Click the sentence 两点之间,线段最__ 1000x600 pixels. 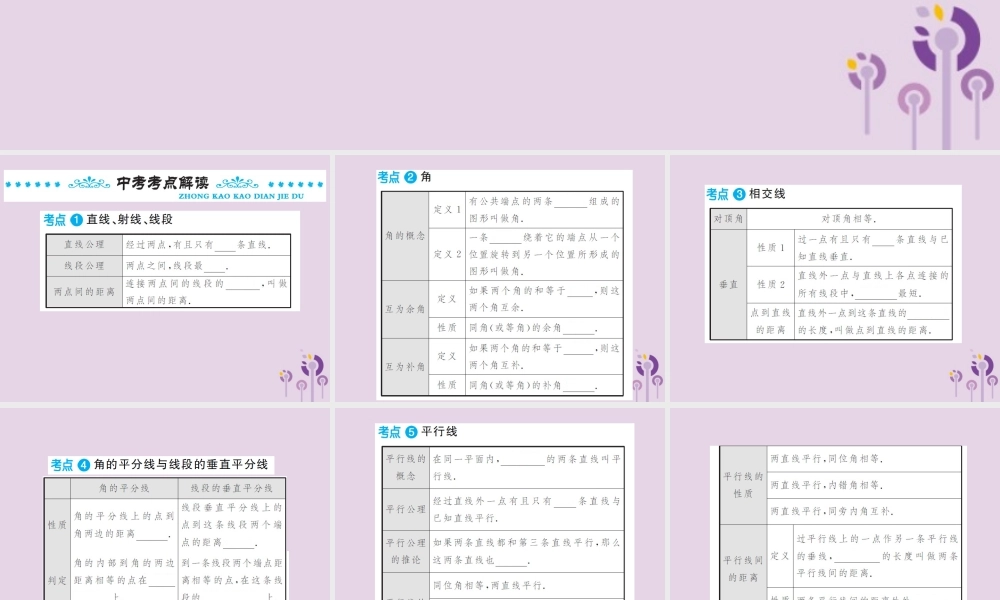pyautogui.click(x=177, y=265)
